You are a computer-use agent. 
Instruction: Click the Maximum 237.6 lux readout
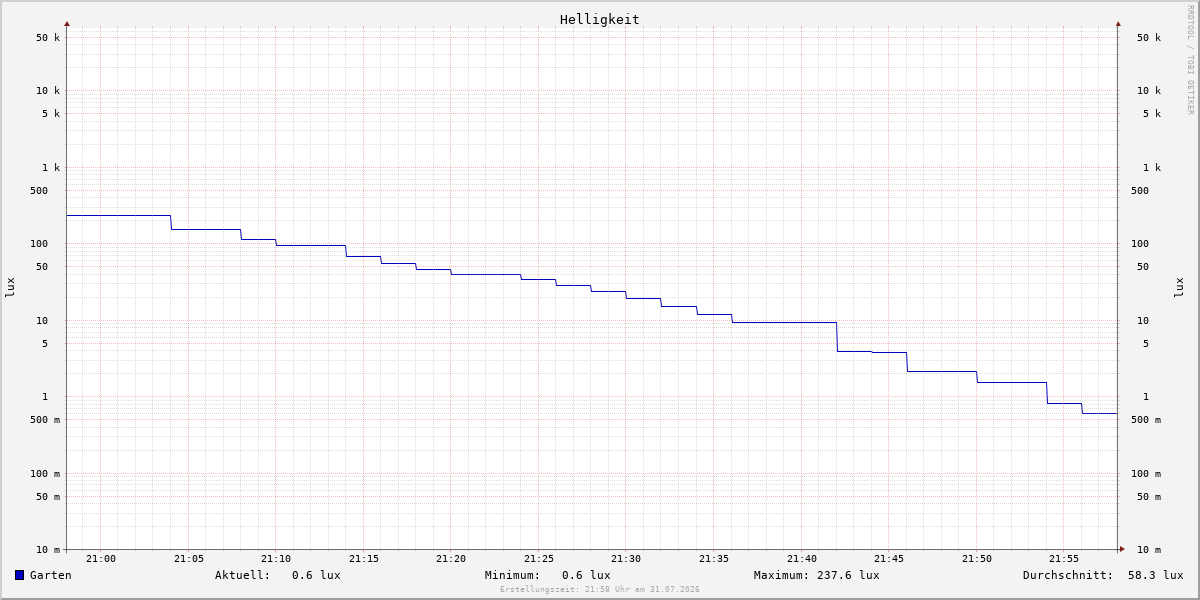[817, 575]
